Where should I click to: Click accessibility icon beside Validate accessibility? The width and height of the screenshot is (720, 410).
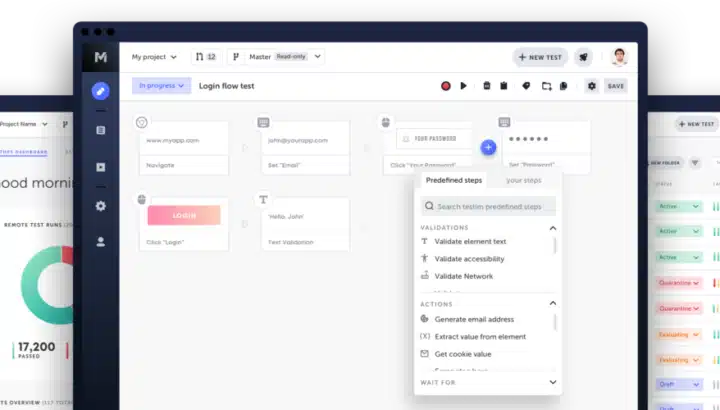coord(424,258)
